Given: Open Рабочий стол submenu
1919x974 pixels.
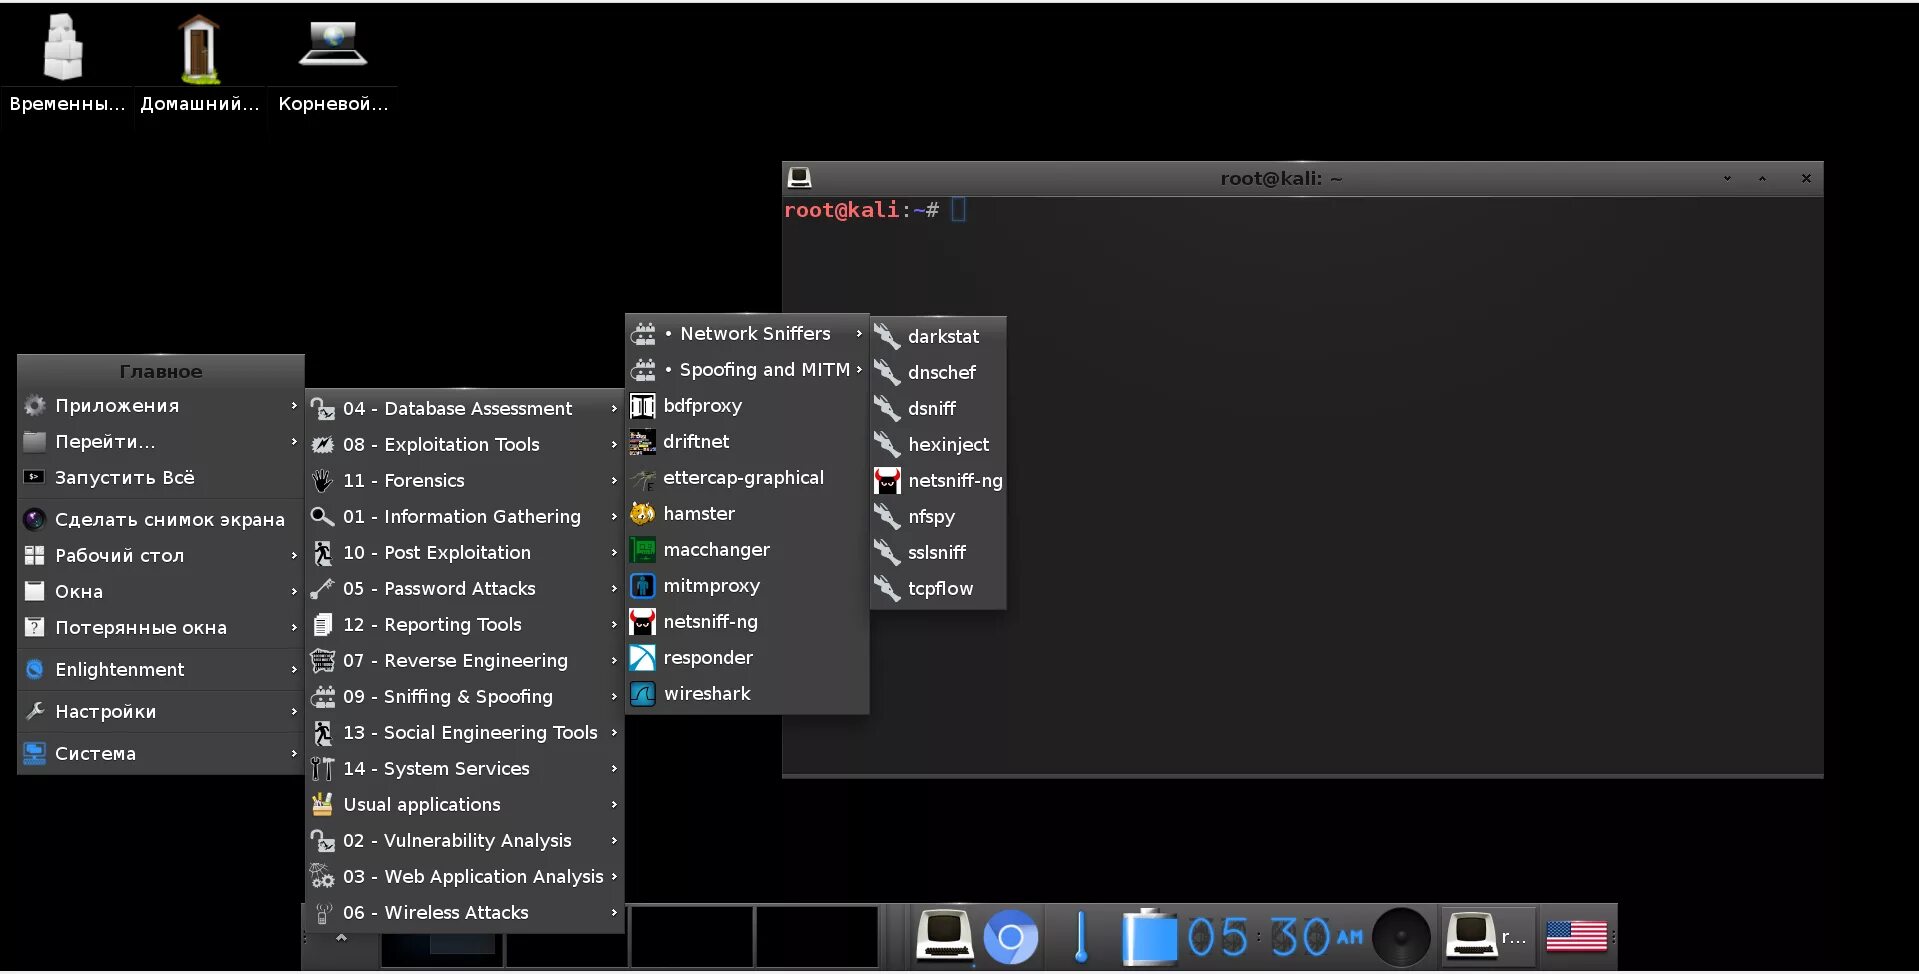Looking at the screenshot, I should tap(161, 556).
